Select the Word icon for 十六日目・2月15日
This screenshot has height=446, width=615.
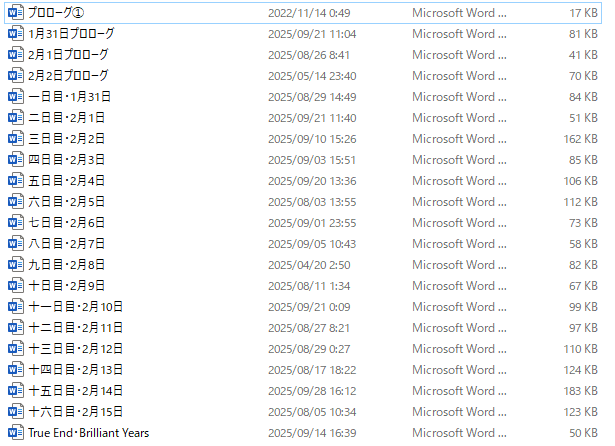point(15,412)
